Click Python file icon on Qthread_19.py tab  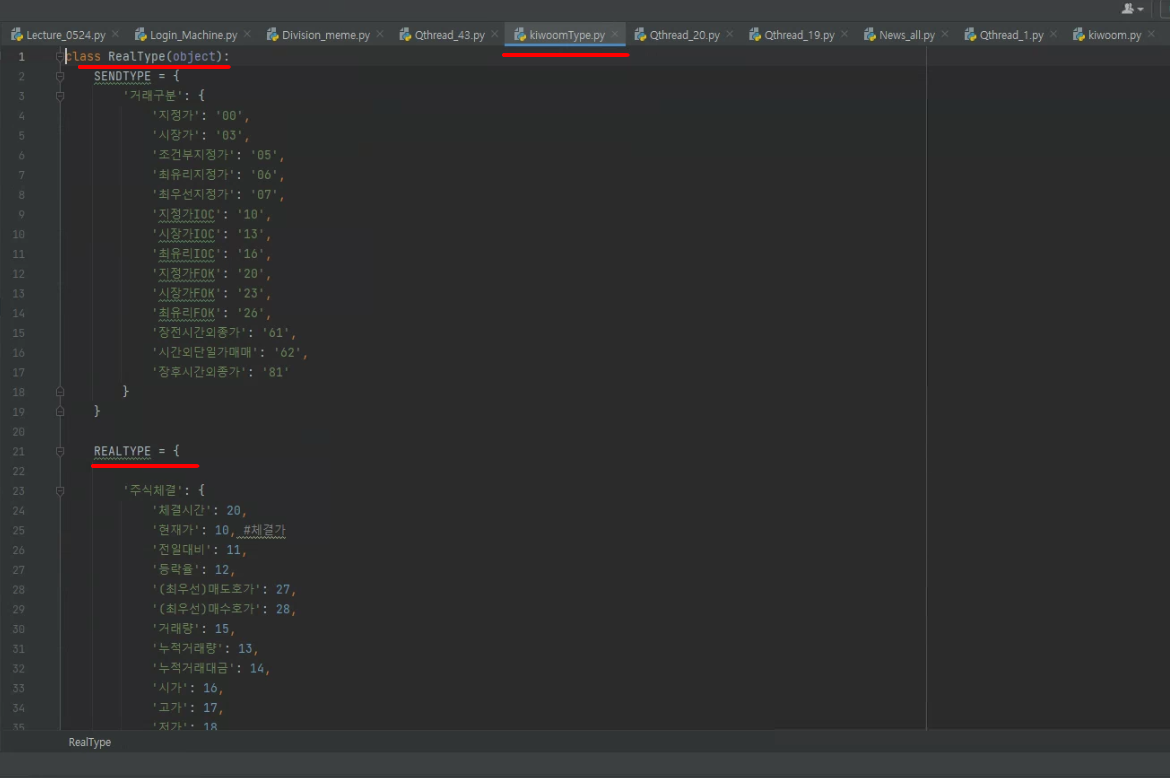755,34
